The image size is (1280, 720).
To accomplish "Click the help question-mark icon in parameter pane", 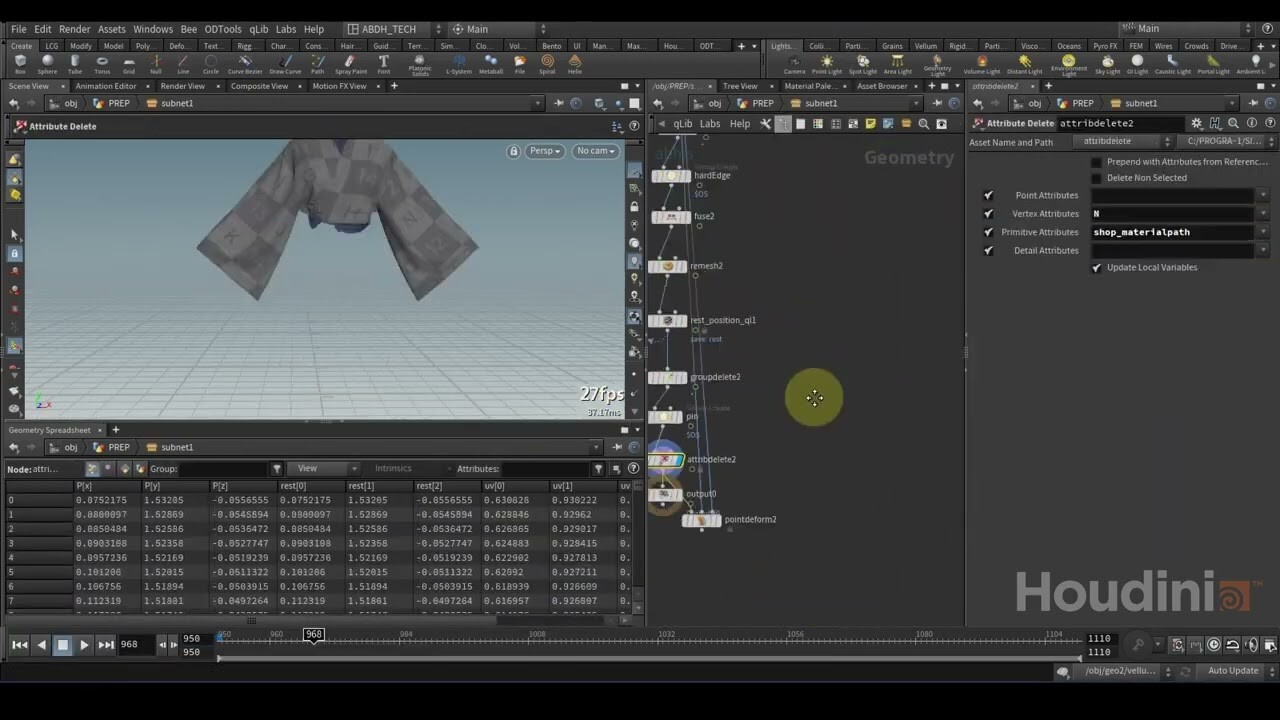I will (1270, 122).
